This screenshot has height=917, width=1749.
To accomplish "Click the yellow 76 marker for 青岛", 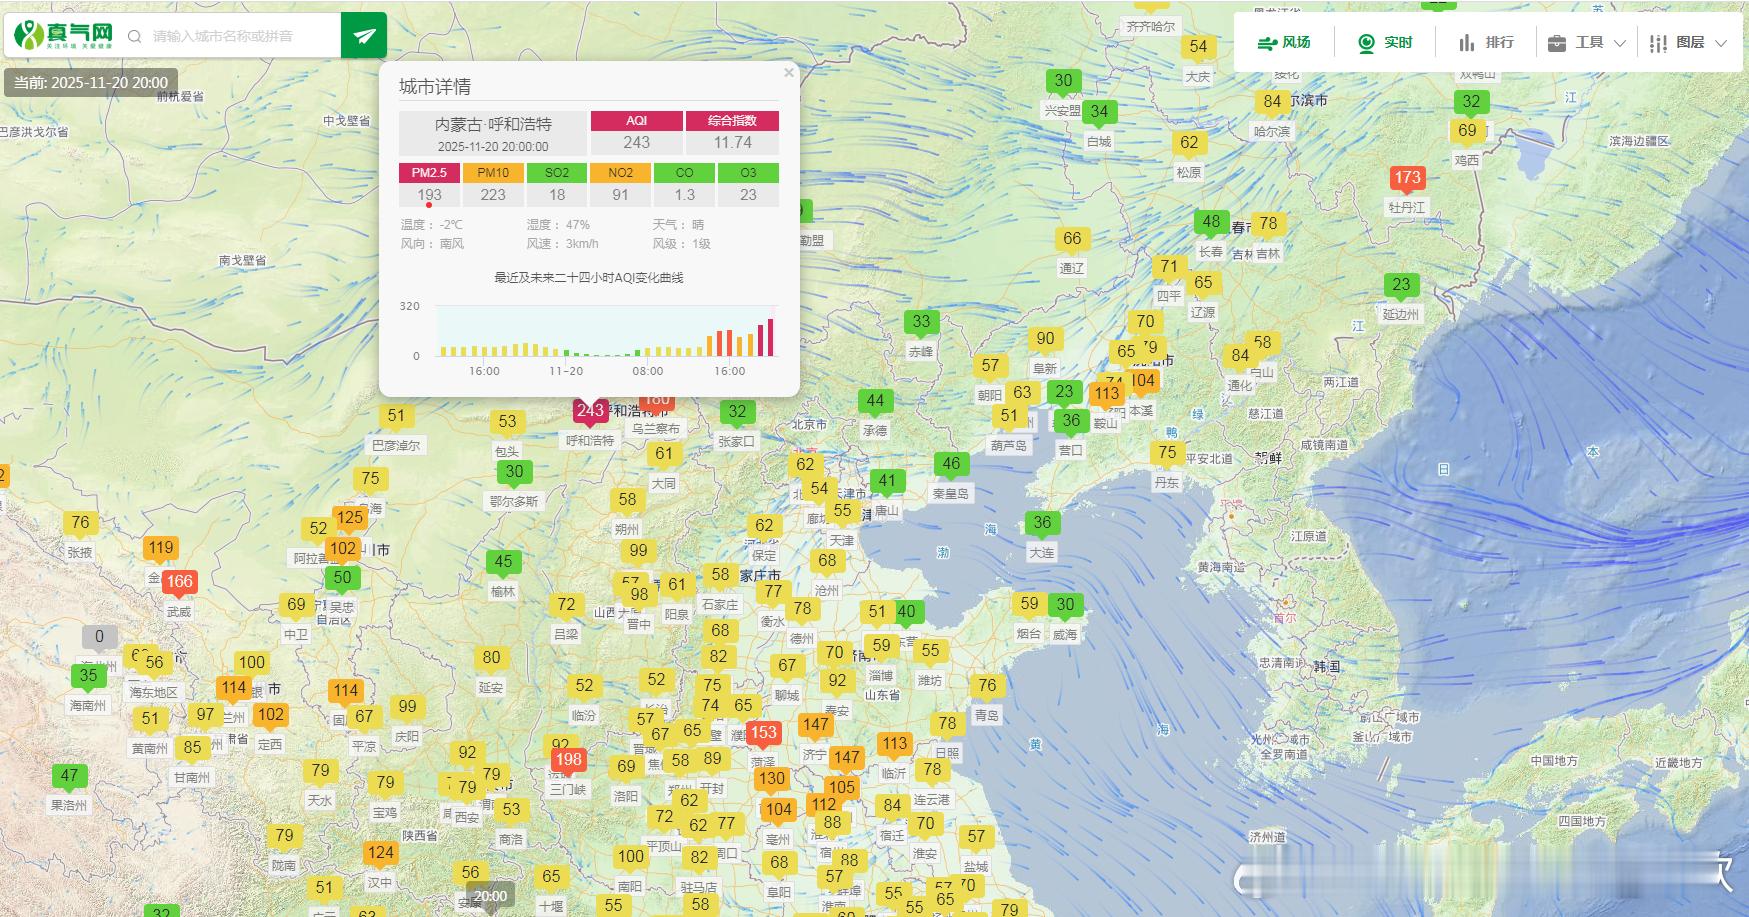I will (x=987, y=686).
